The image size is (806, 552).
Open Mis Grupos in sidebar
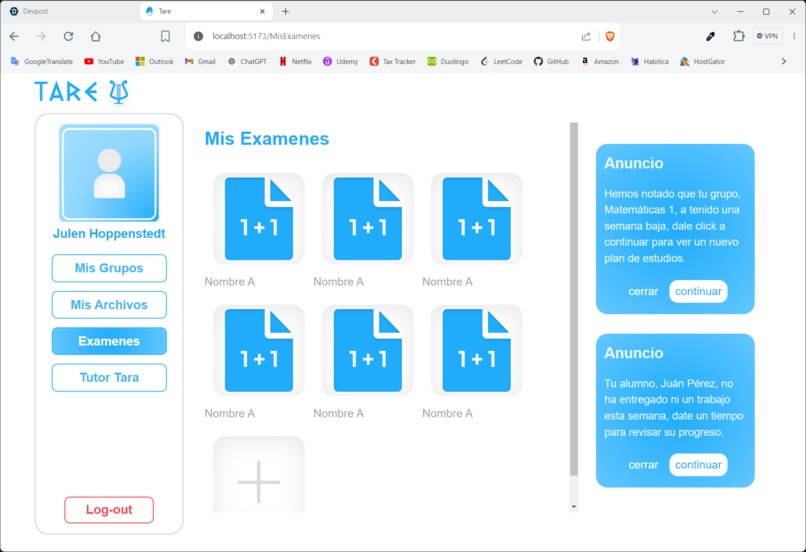(x=109, y=268)
